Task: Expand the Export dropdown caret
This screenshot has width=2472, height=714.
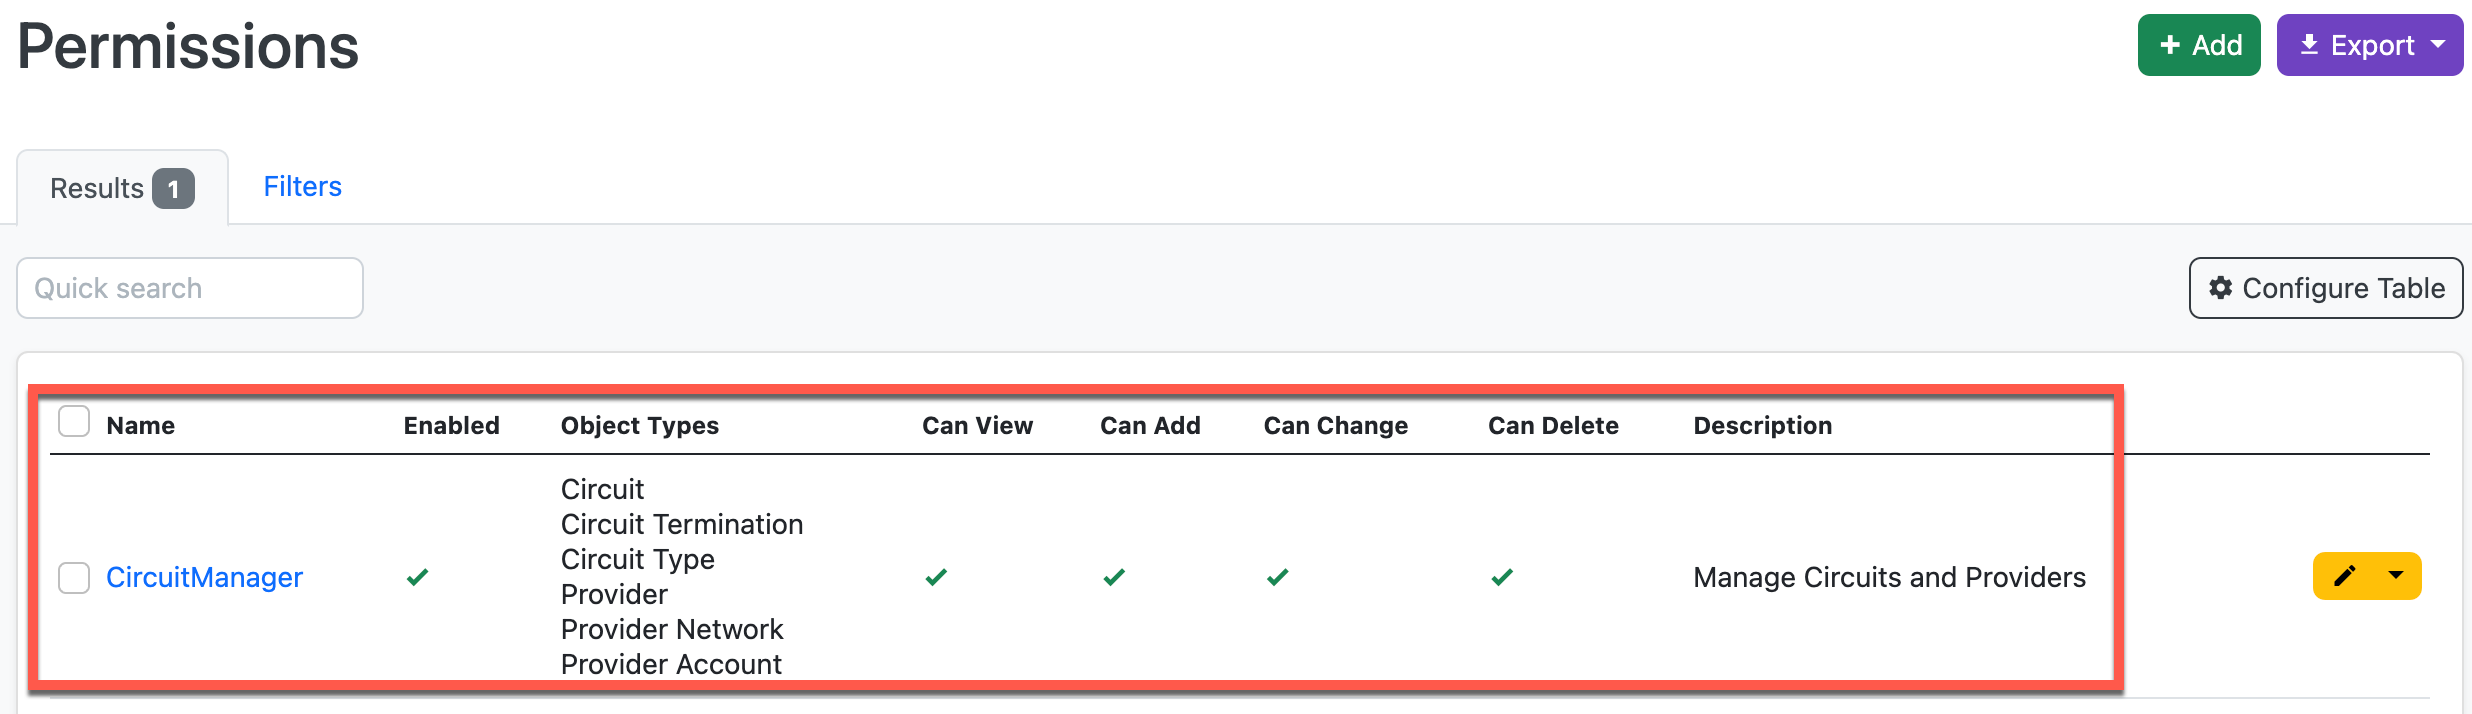Action: [x=2439, y=45]
